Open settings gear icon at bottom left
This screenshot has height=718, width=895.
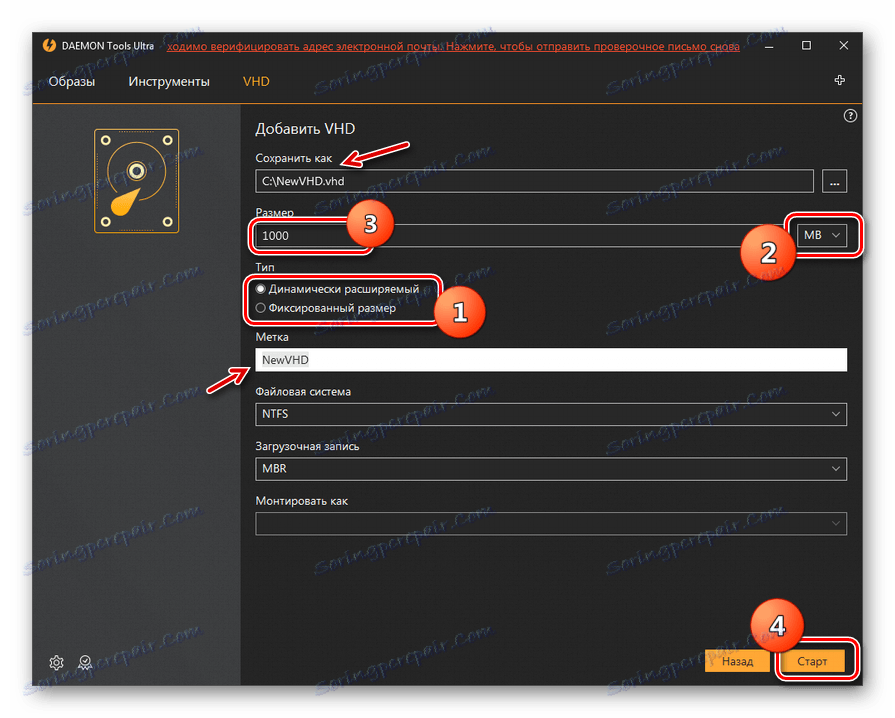click(57, 662)
